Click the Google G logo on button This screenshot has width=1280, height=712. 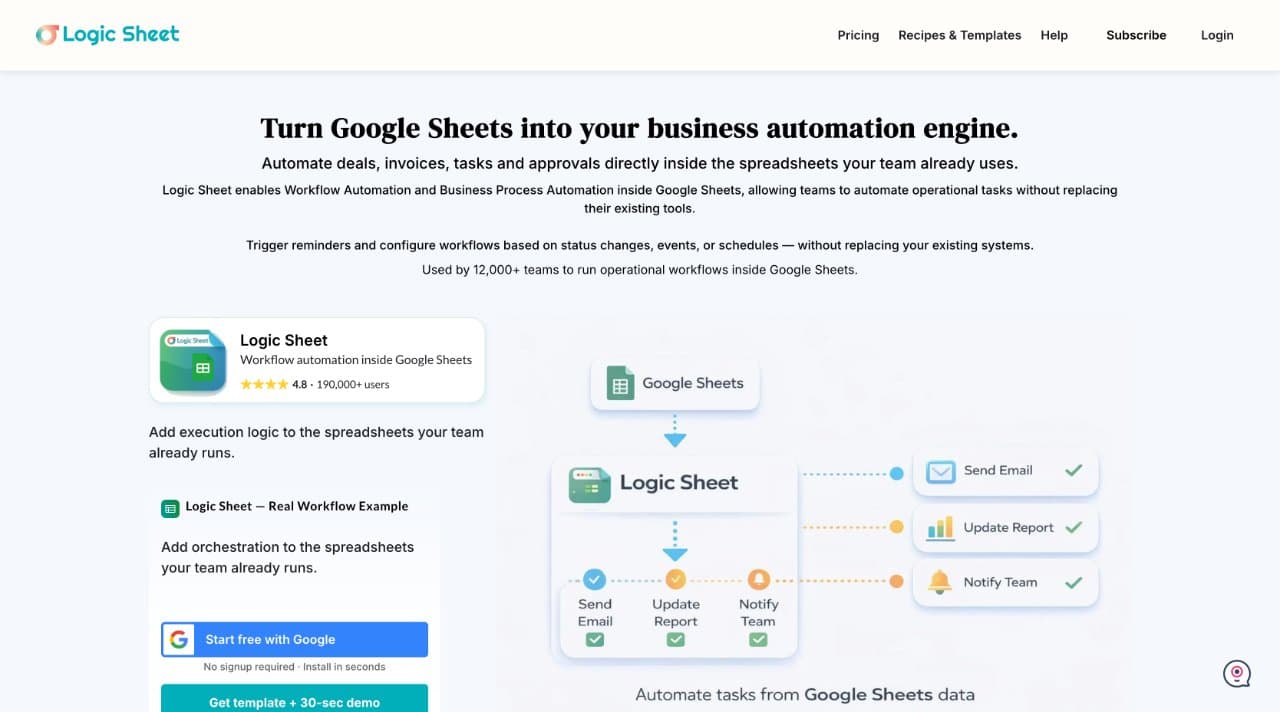pyautogui.click(x=179, y=640)
